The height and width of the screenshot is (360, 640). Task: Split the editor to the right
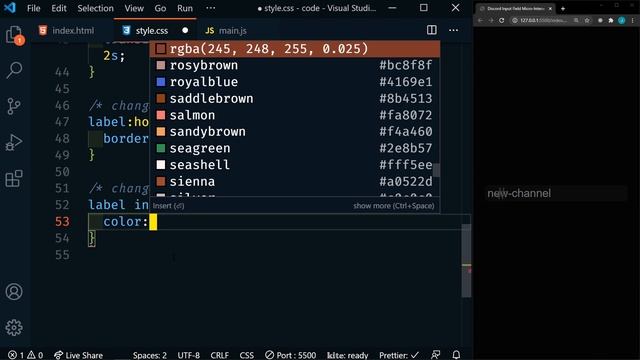[431, 30]
